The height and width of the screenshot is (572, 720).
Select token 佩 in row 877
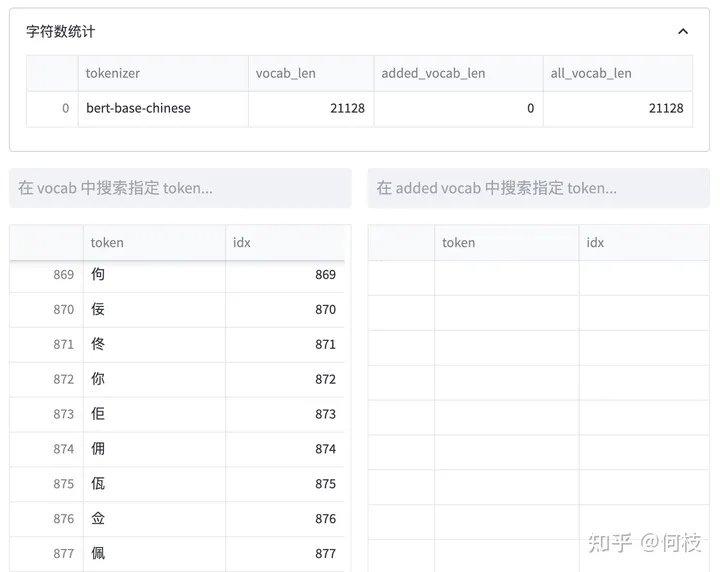tap(154, 554)
